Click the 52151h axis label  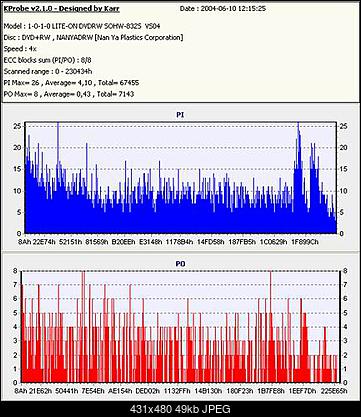click(x=70, y=242)
